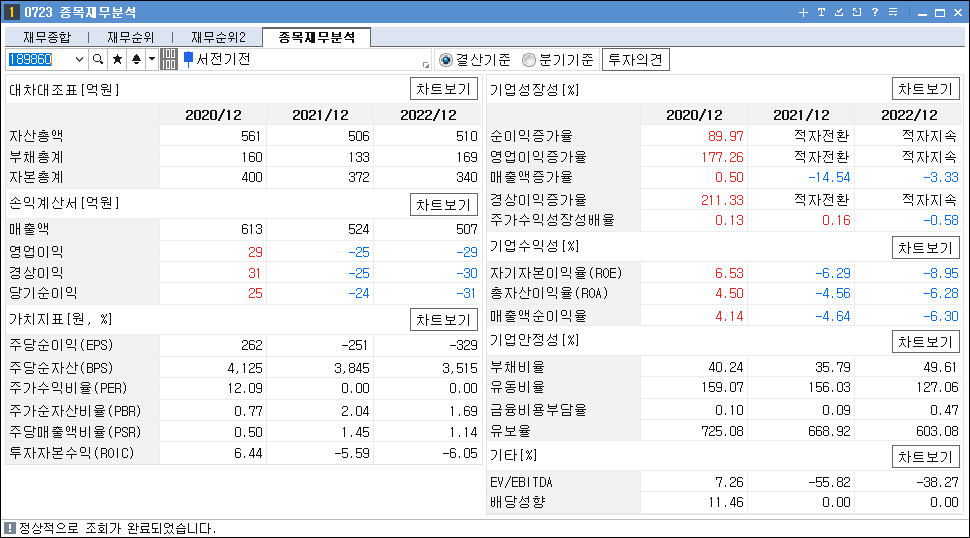Image resolution: width=970 pixels, height=538 pixels.
Task: Switch to the 재무순위 tab
Action: click(x=131, y=37)
